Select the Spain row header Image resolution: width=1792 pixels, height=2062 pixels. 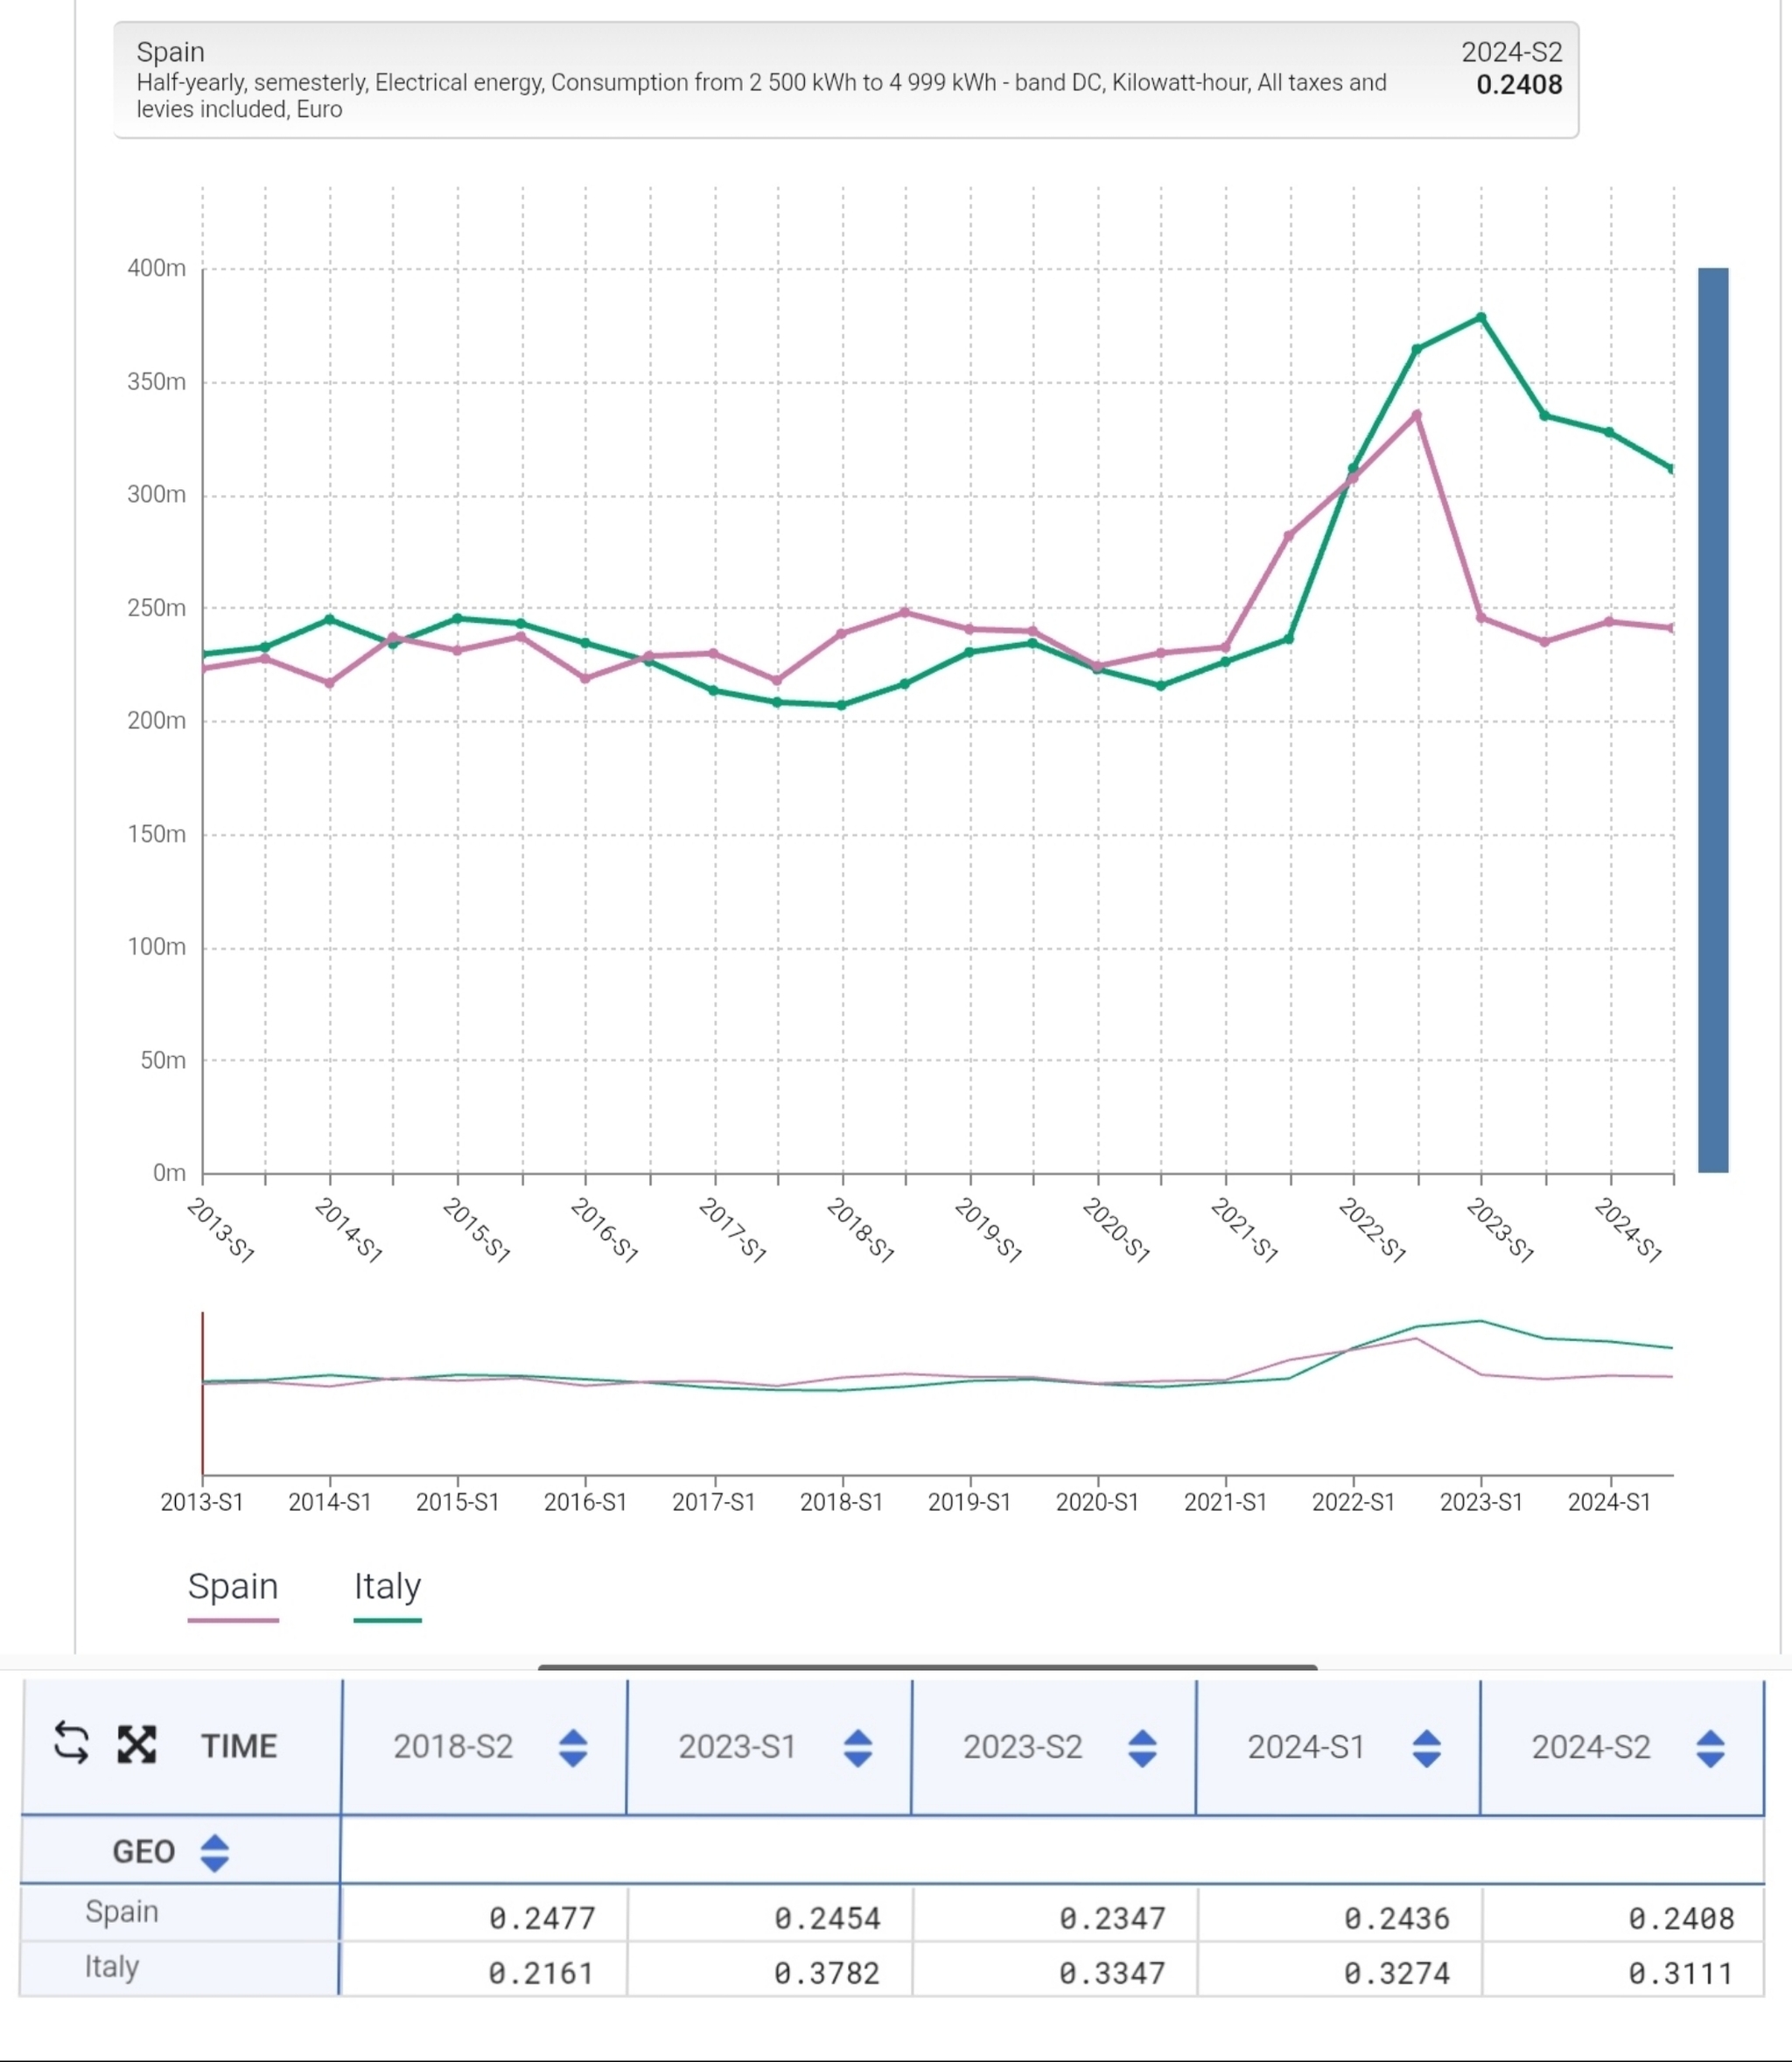[x=122, y=1911]
